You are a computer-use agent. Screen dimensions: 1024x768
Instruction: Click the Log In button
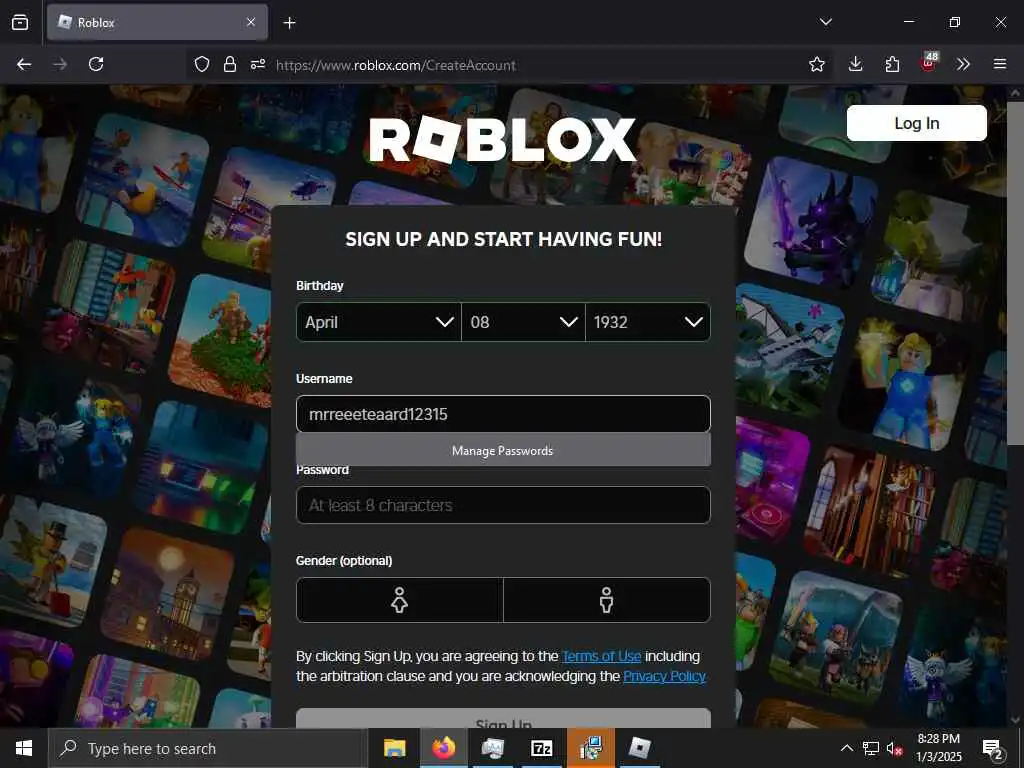click(917, 123)
